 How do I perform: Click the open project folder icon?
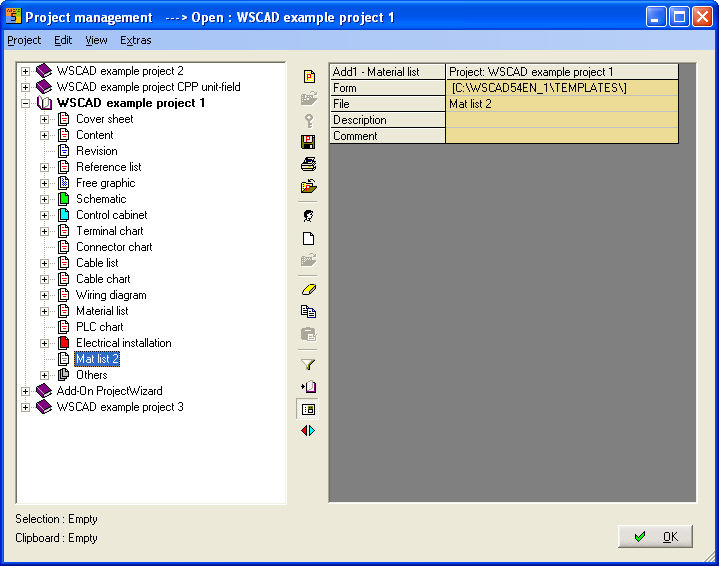(x=309, y=186)
